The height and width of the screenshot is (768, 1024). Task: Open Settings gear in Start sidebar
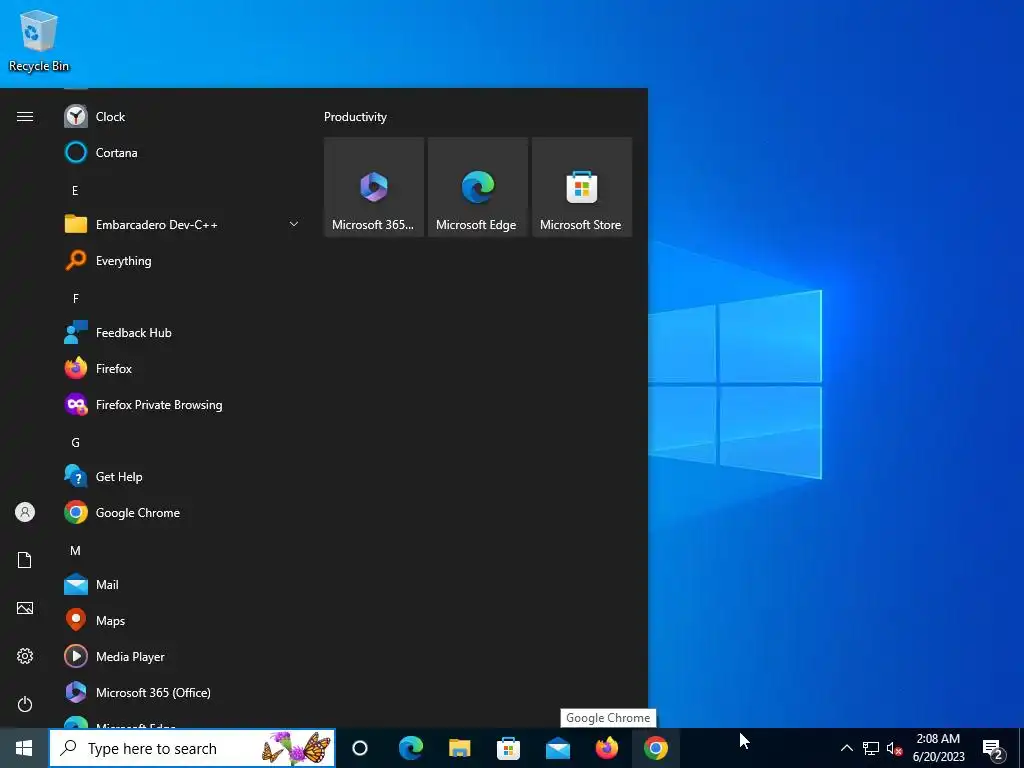click(x=25, y=656)
